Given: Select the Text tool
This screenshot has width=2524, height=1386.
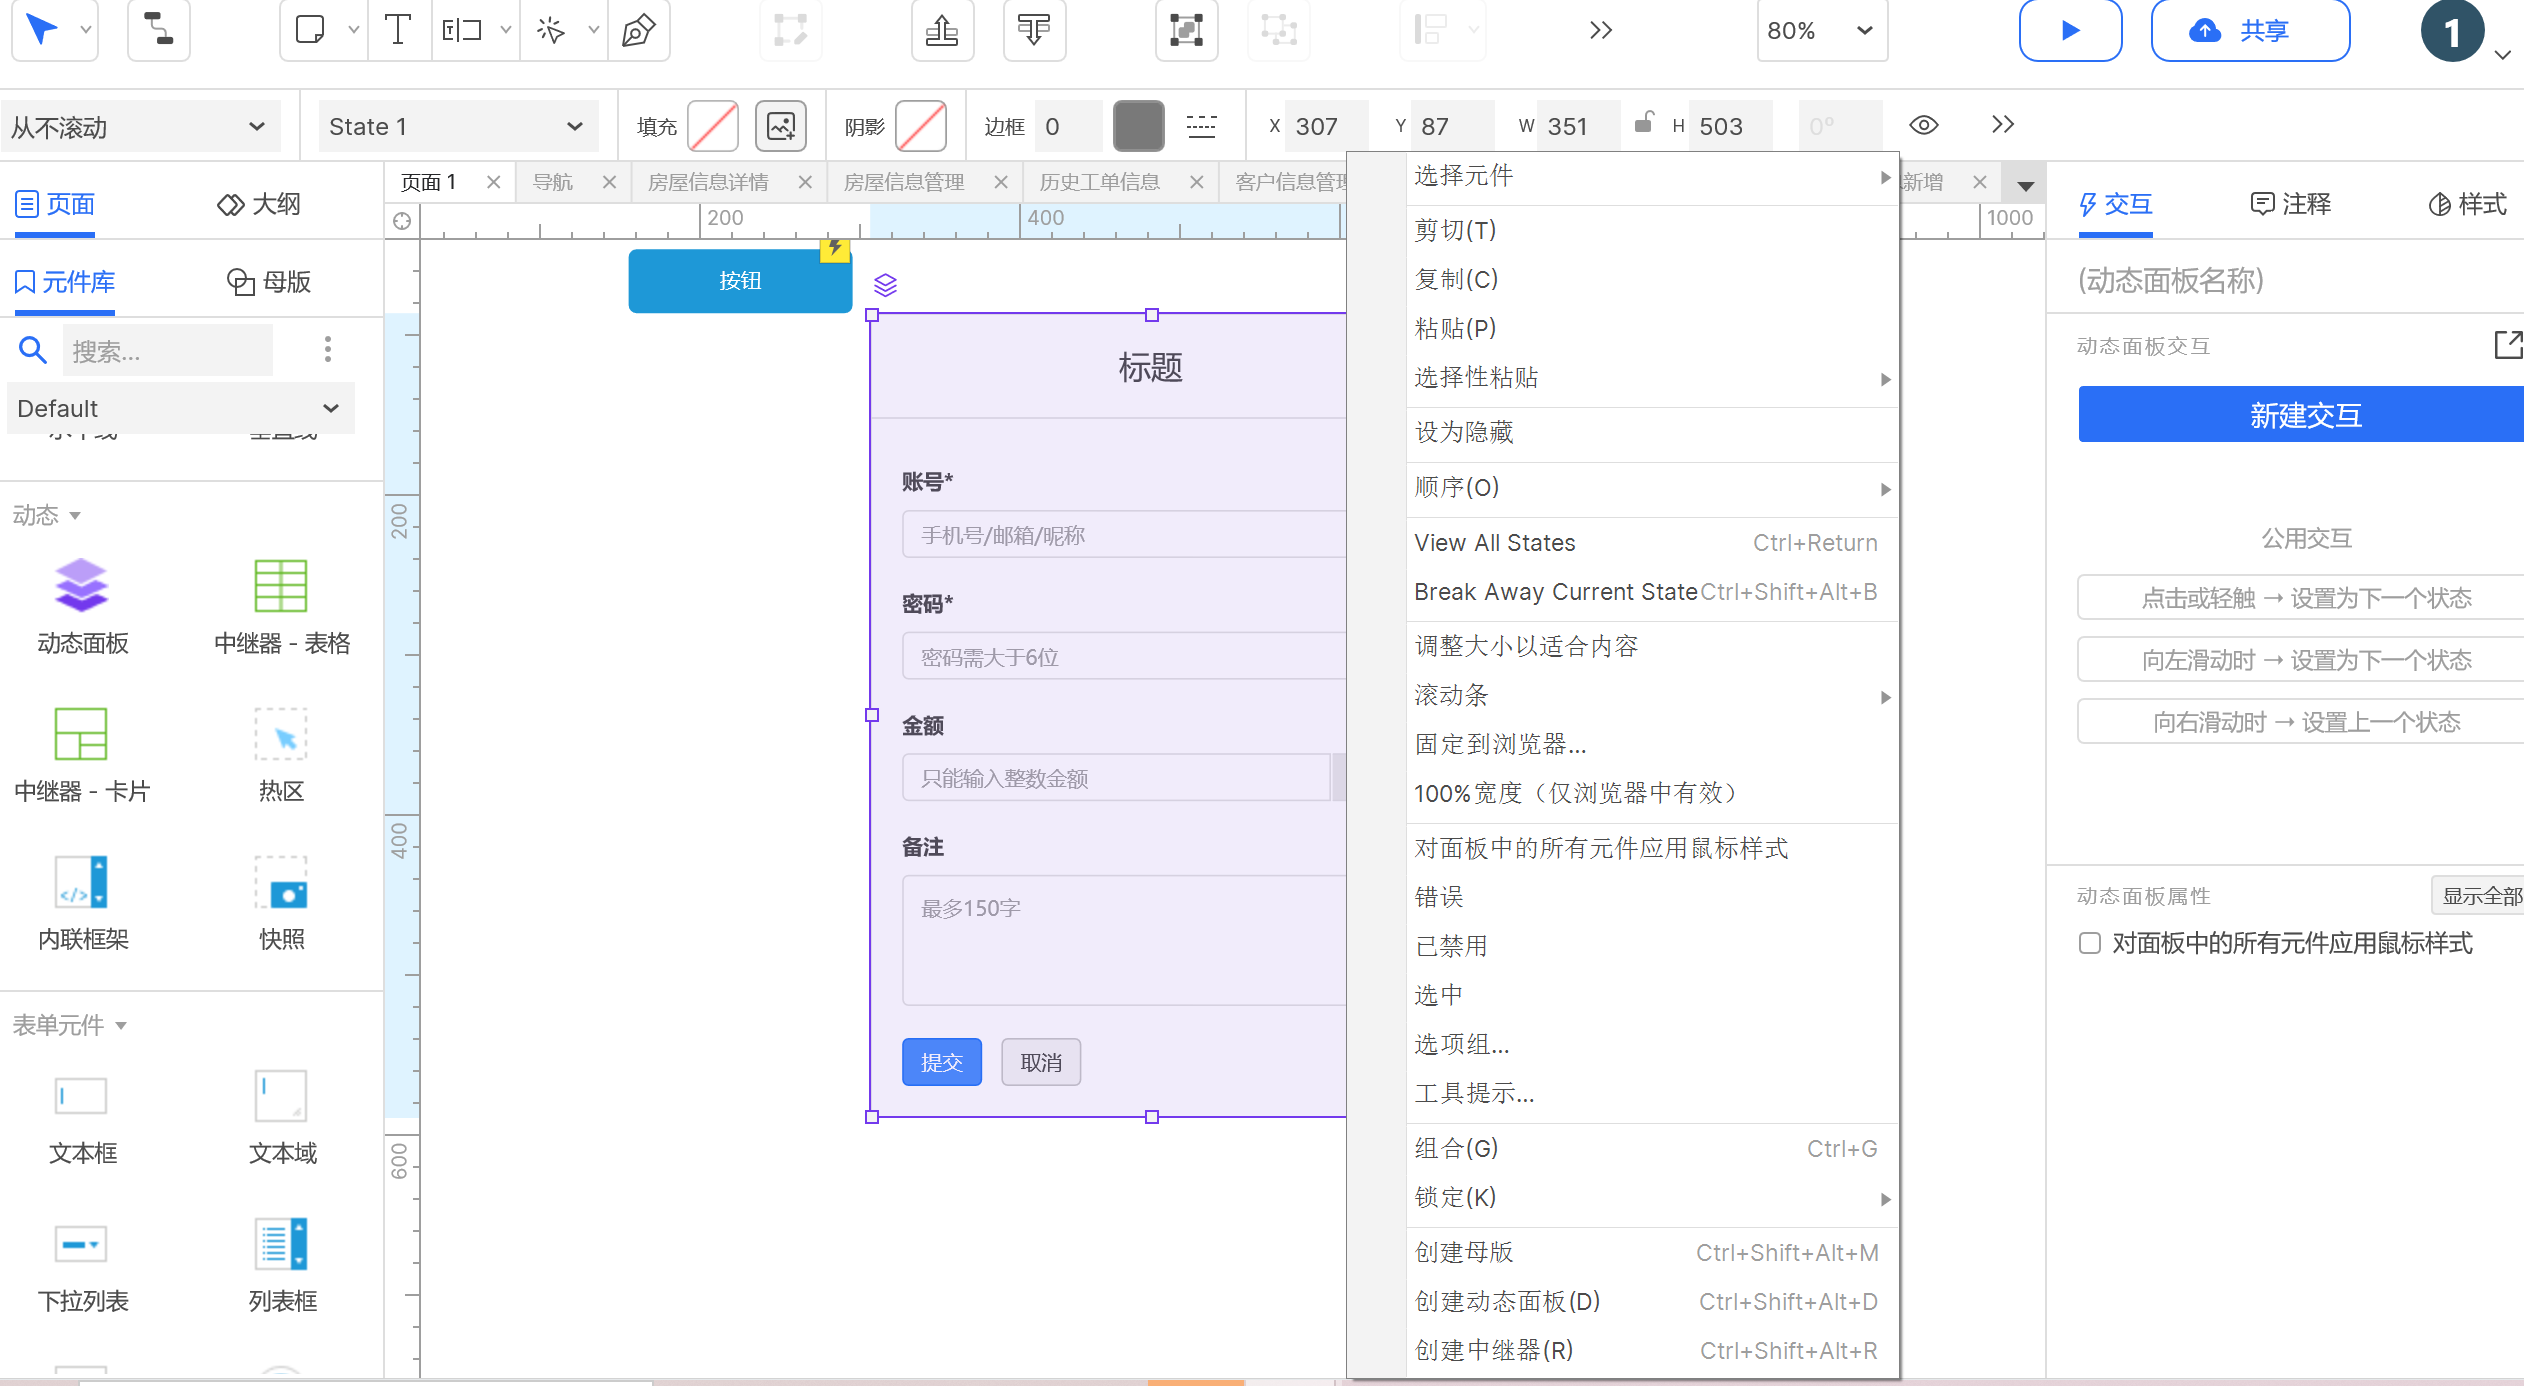Looking at the screenshot, I should point(397,30).
